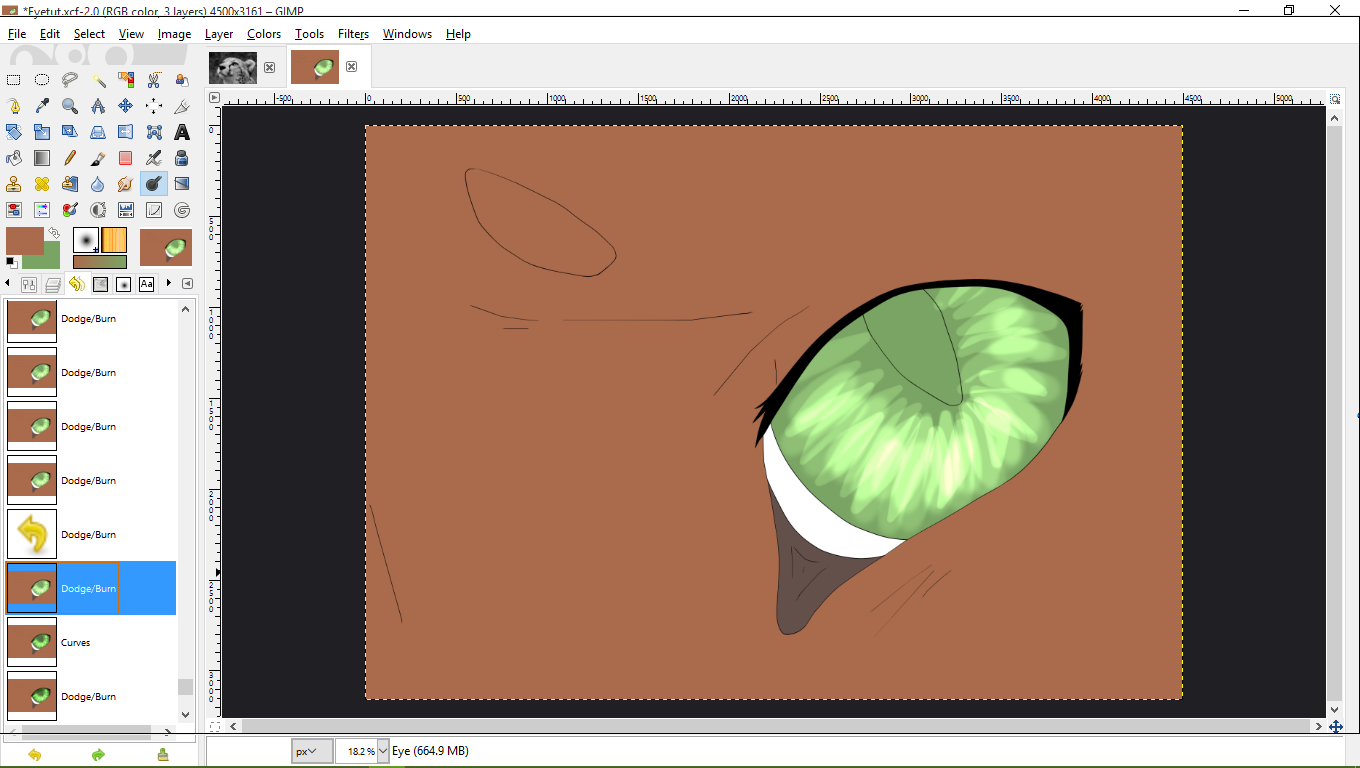Image resolution: width=1360 pixels, height=768 pixels.
Task: Swap foreground and background colors
Action: pos(54,232)
